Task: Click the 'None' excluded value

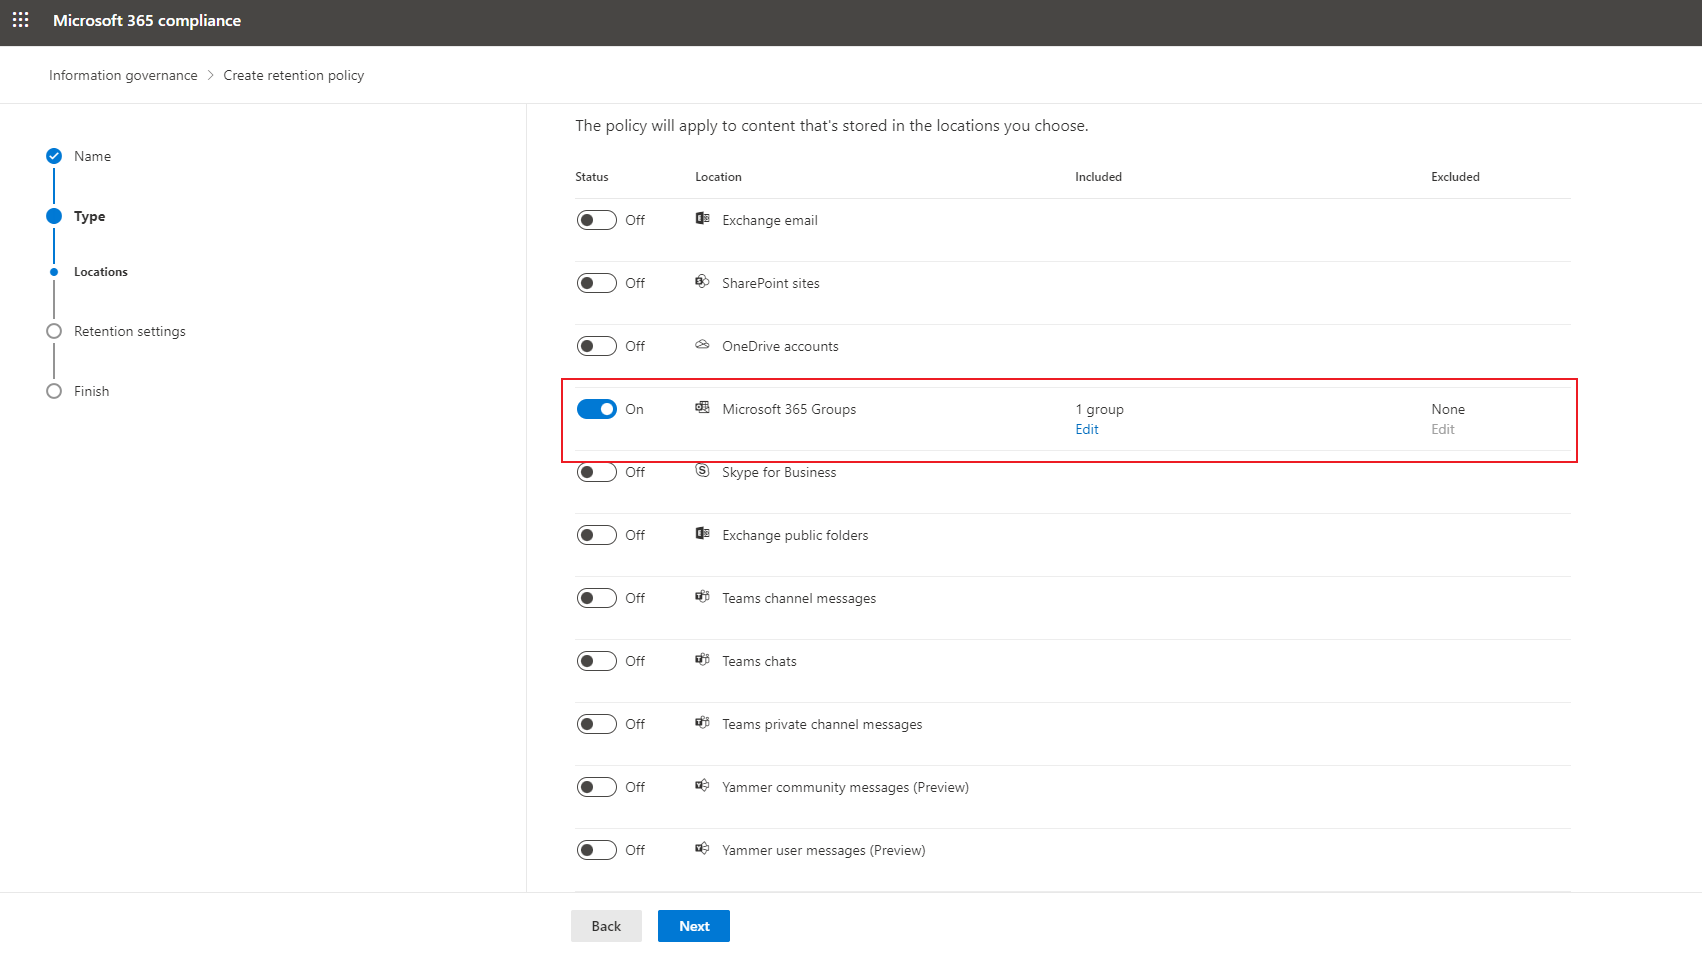Action: coord(1448,409)
